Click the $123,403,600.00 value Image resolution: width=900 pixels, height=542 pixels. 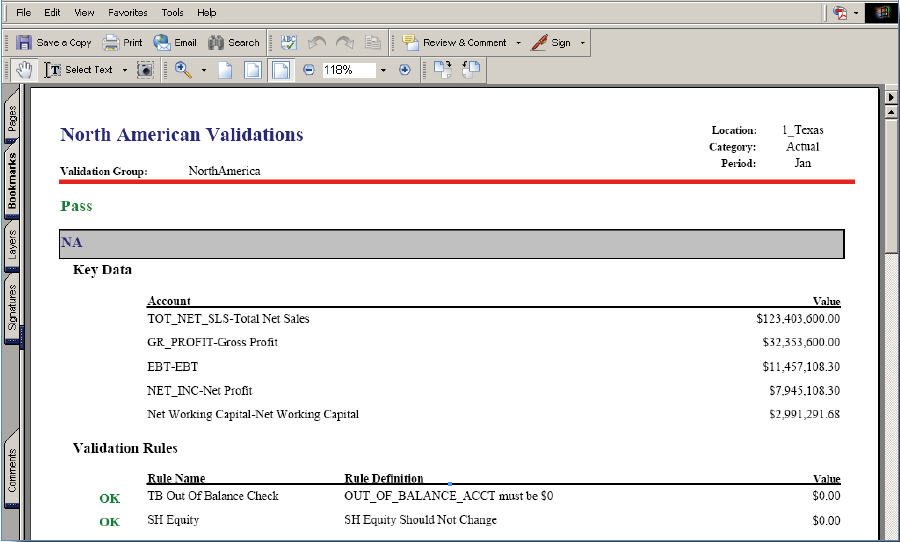pos(798,319)
